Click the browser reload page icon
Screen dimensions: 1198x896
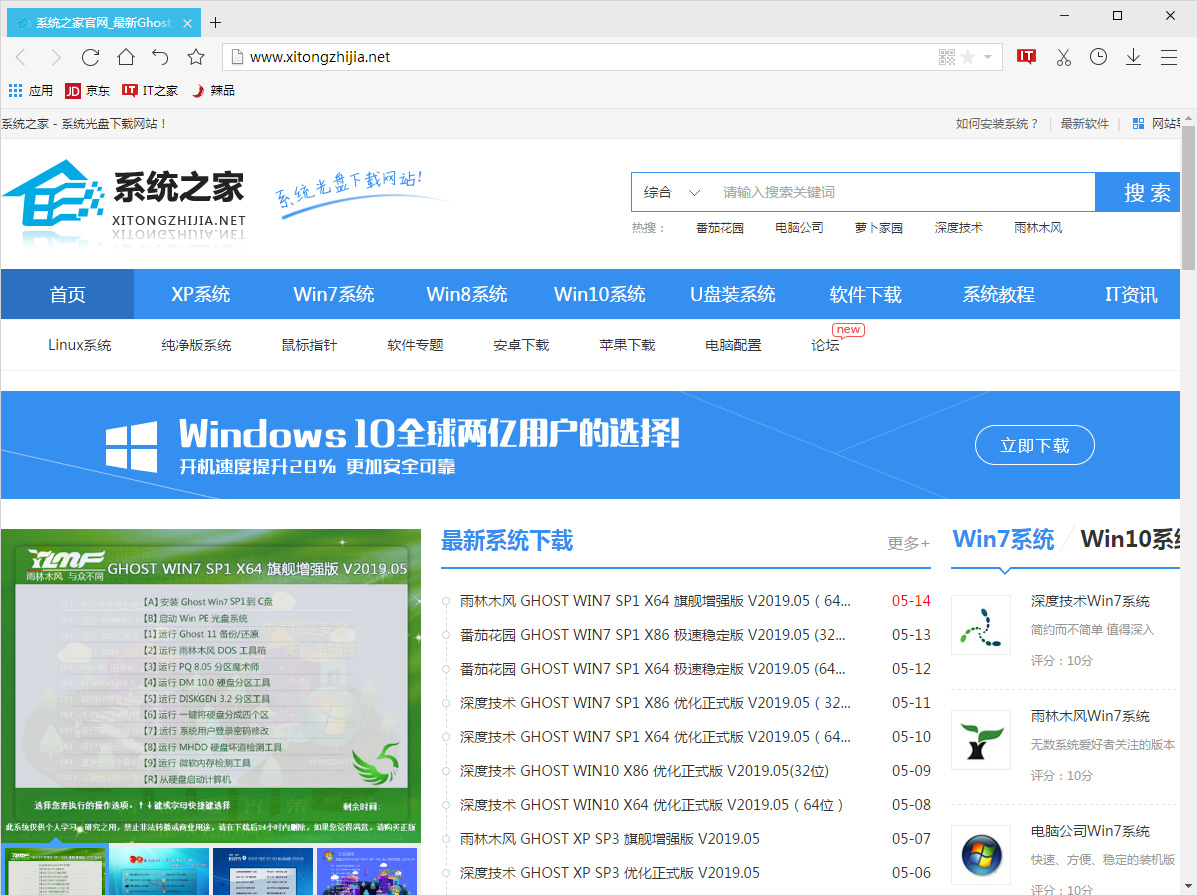click(90, 57)
